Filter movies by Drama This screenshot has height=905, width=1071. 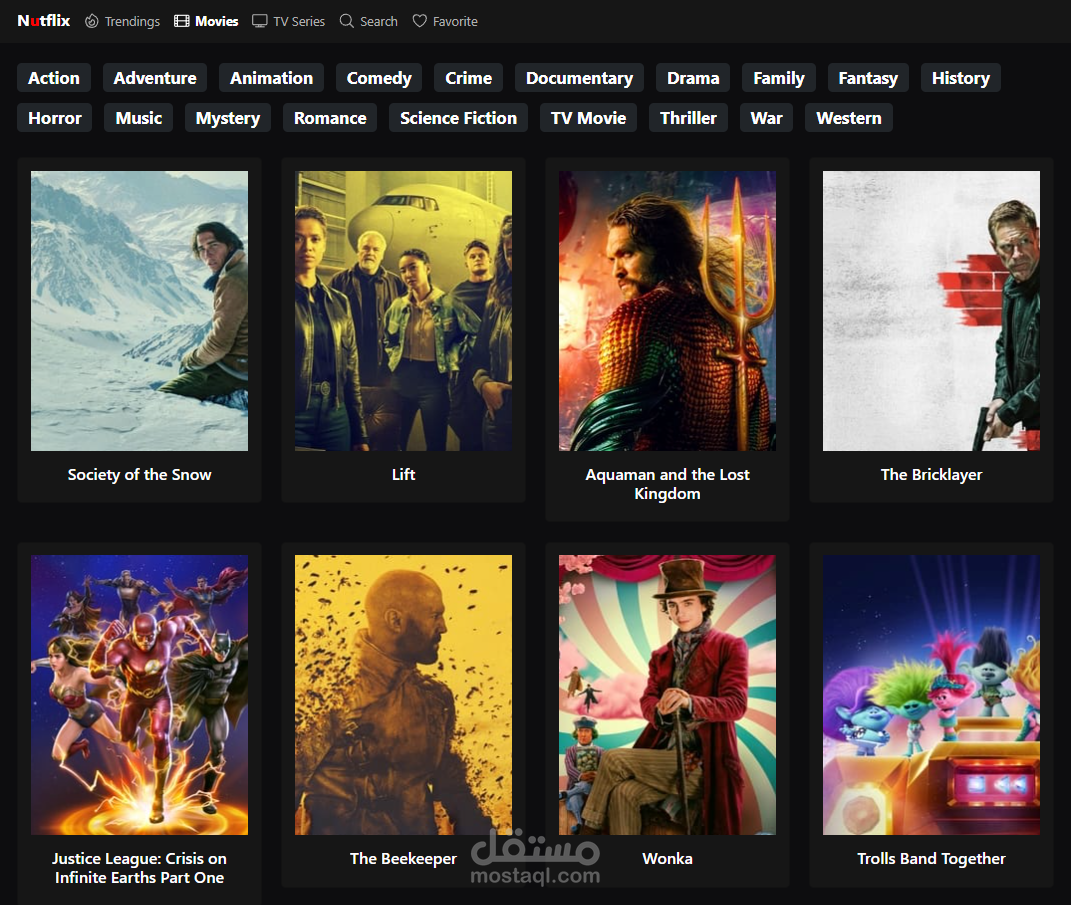click(x=693, y=78)
